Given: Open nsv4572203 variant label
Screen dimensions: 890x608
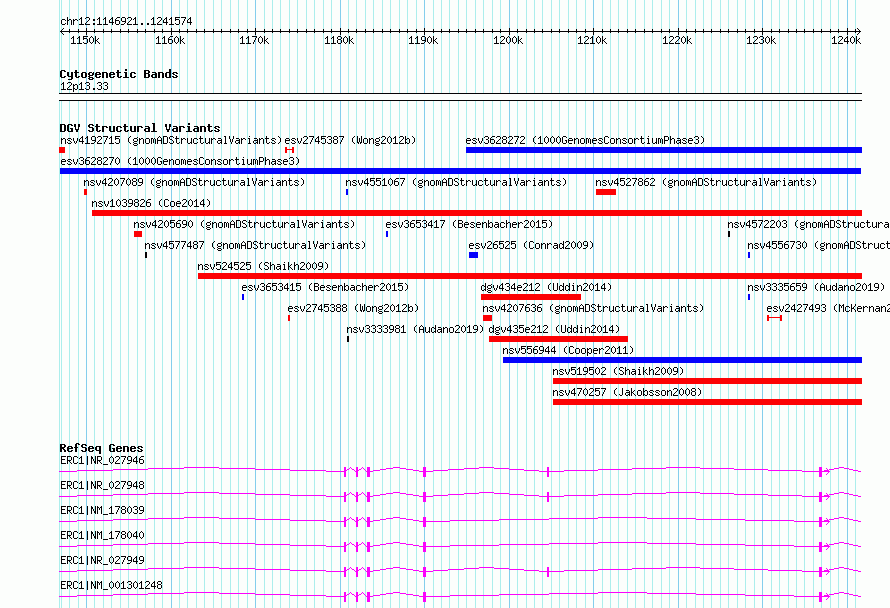Looking at the screenshot, I should tap(808, 224).
